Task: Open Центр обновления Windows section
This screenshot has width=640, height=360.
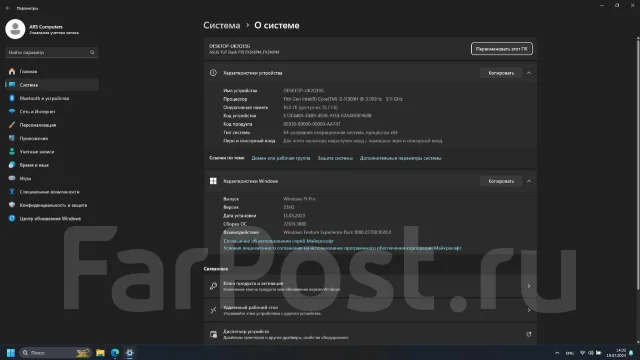Action: (52, 218)
